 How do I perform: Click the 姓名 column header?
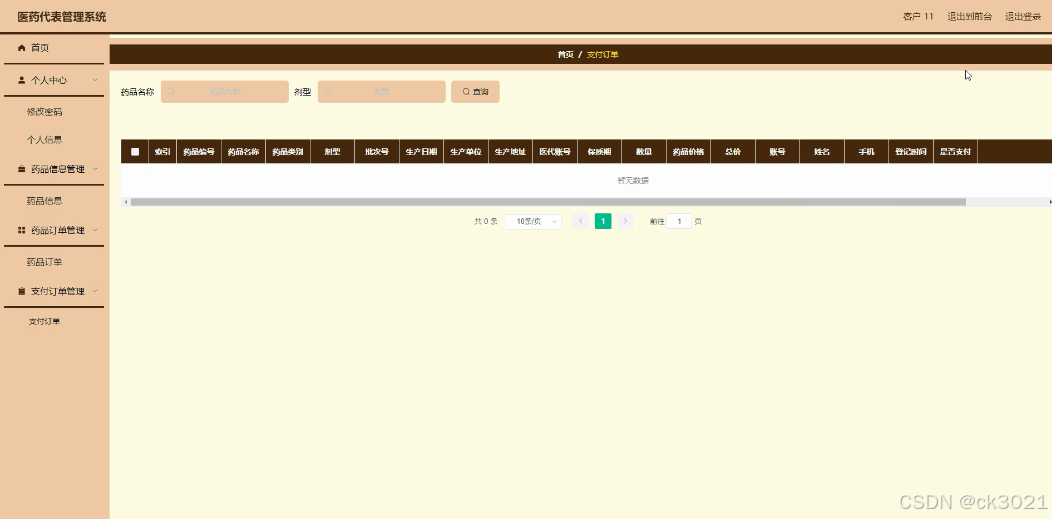tap(822, 152)
